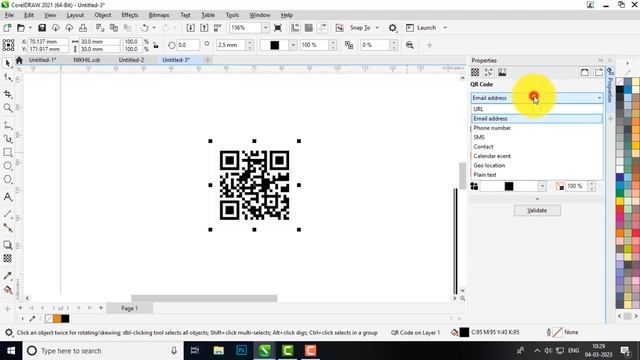This screenshot has height=360, width=640.
Task: Select the Text tool
Action: point(7,197)
